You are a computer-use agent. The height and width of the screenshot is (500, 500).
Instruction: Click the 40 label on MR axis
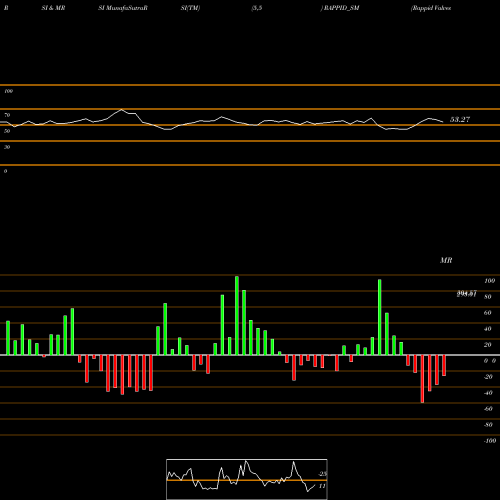[488, 329]
